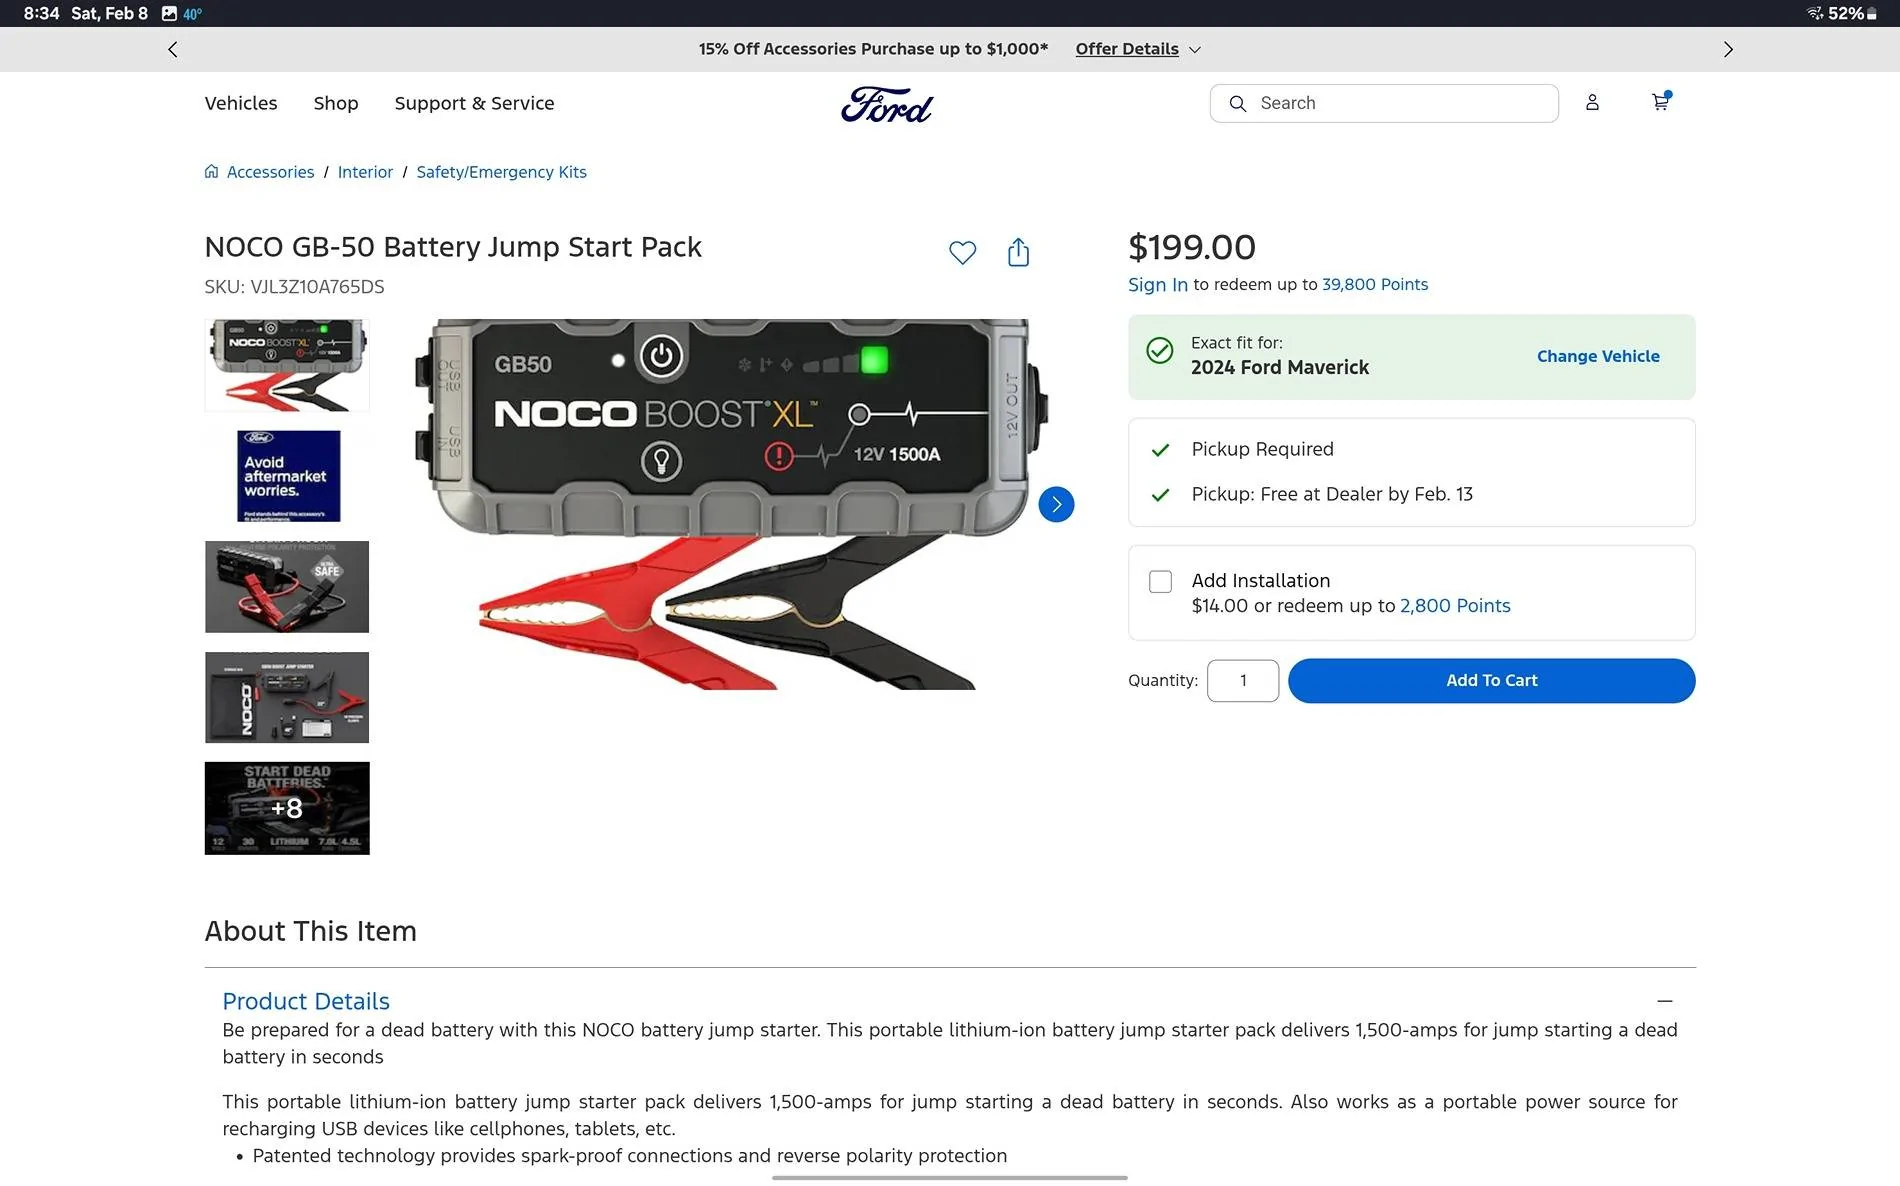Click the Change Vehicle link
The width and height of the screenshot is (1900, 1186).
coord(1598,356)
